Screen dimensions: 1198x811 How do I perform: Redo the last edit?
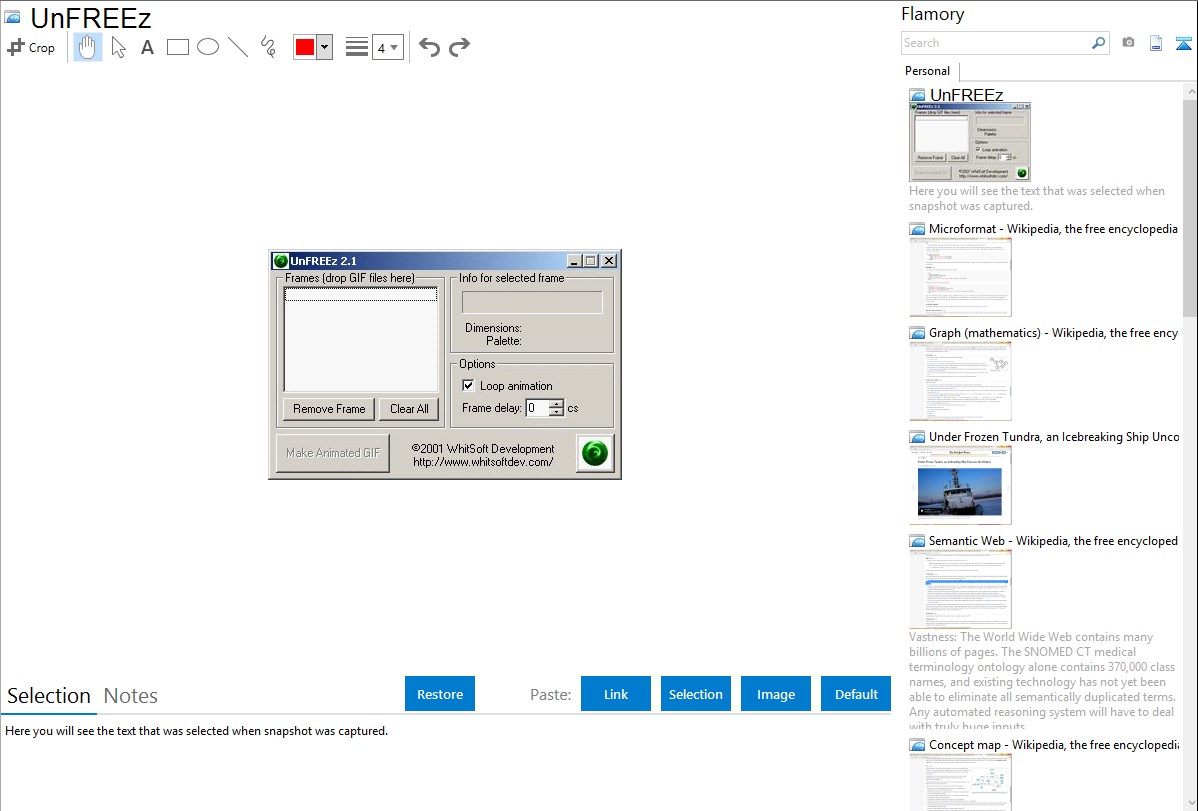tap(459, 47)
